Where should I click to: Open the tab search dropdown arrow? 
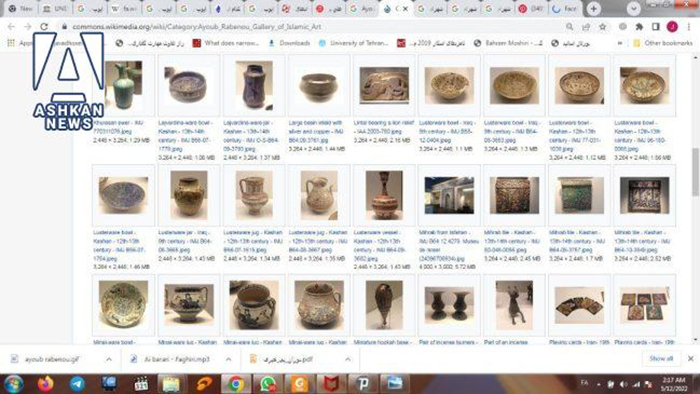click(x=633, y=8)
